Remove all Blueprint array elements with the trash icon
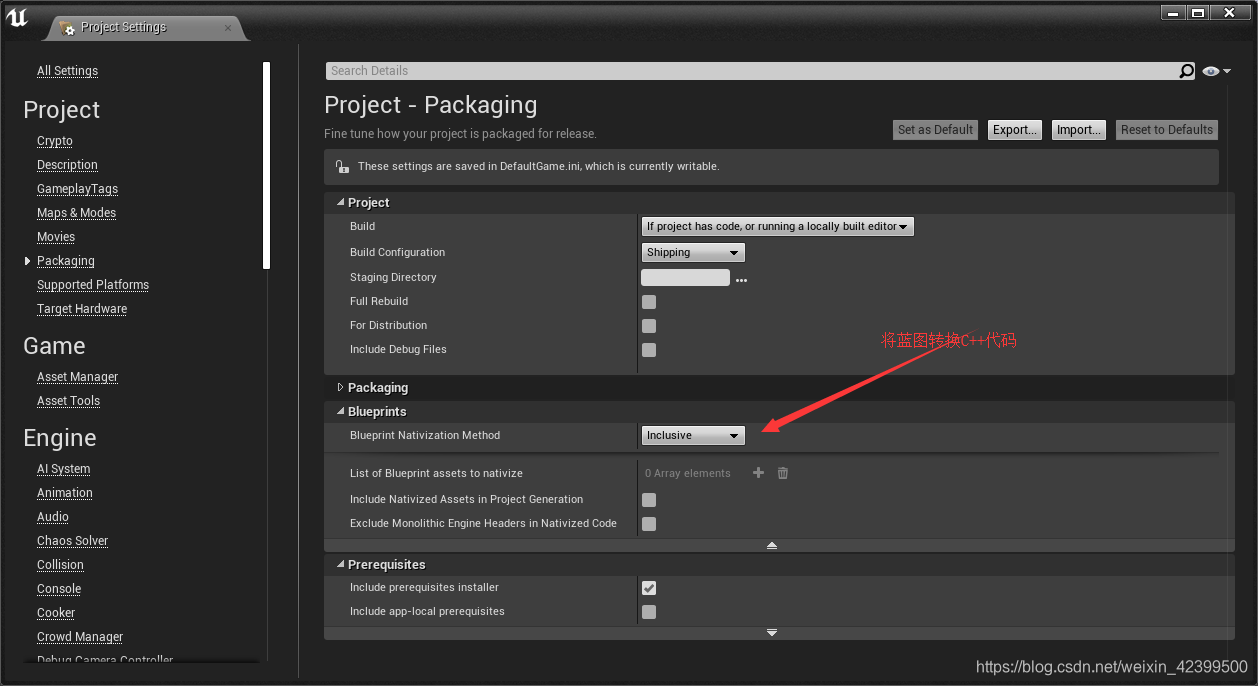The image size is (1258, 686). point(783,473)
